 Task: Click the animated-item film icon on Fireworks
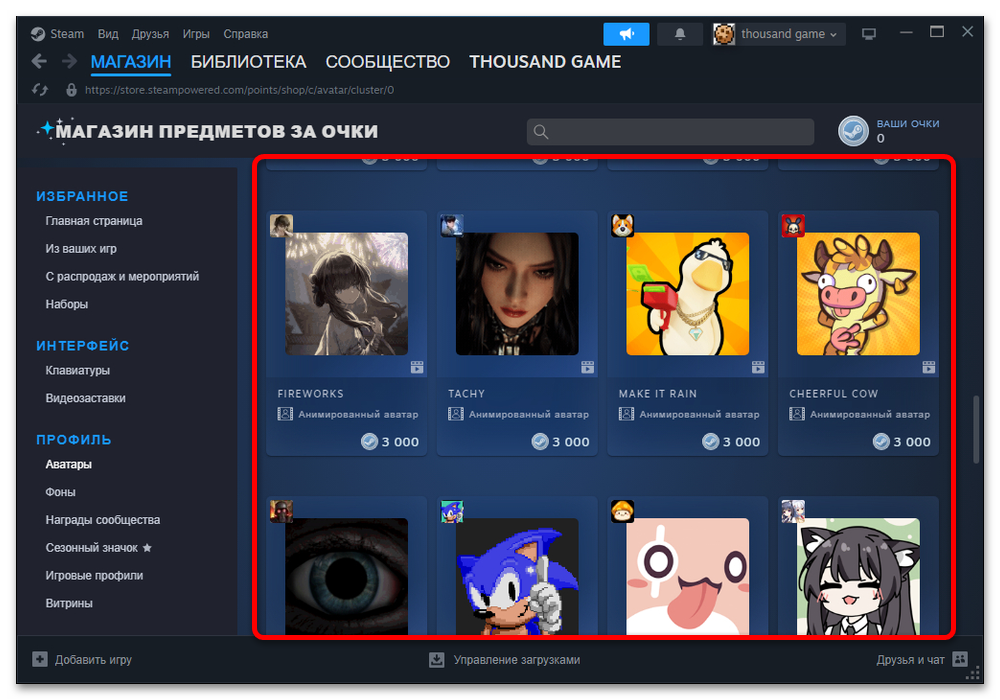point(417,367)
